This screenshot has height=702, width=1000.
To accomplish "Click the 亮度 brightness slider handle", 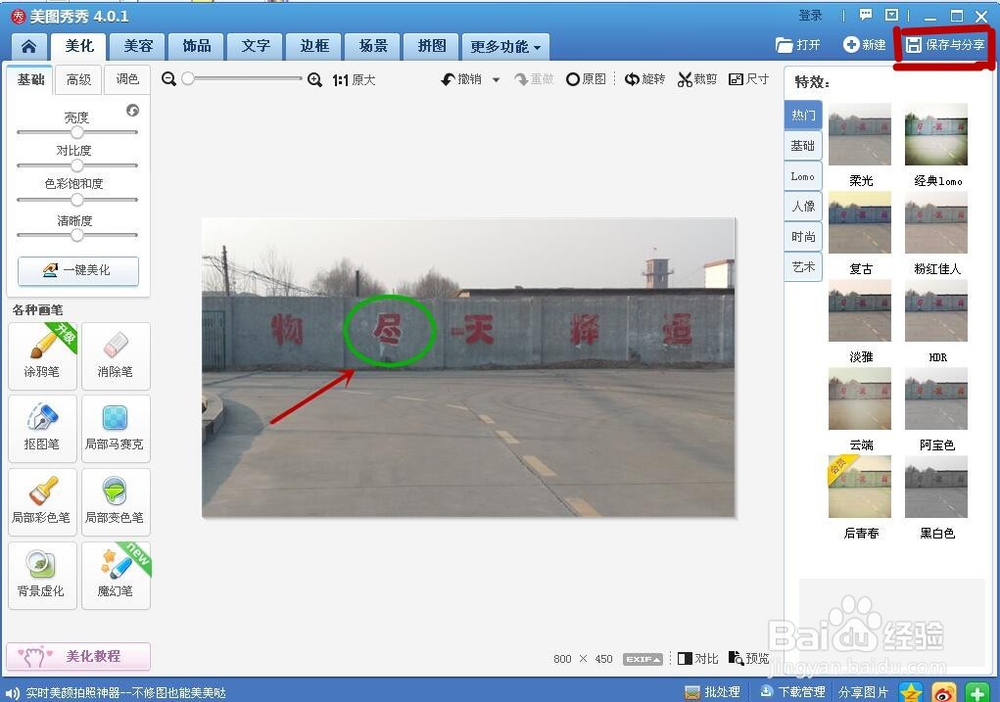I will pos(77,132).
